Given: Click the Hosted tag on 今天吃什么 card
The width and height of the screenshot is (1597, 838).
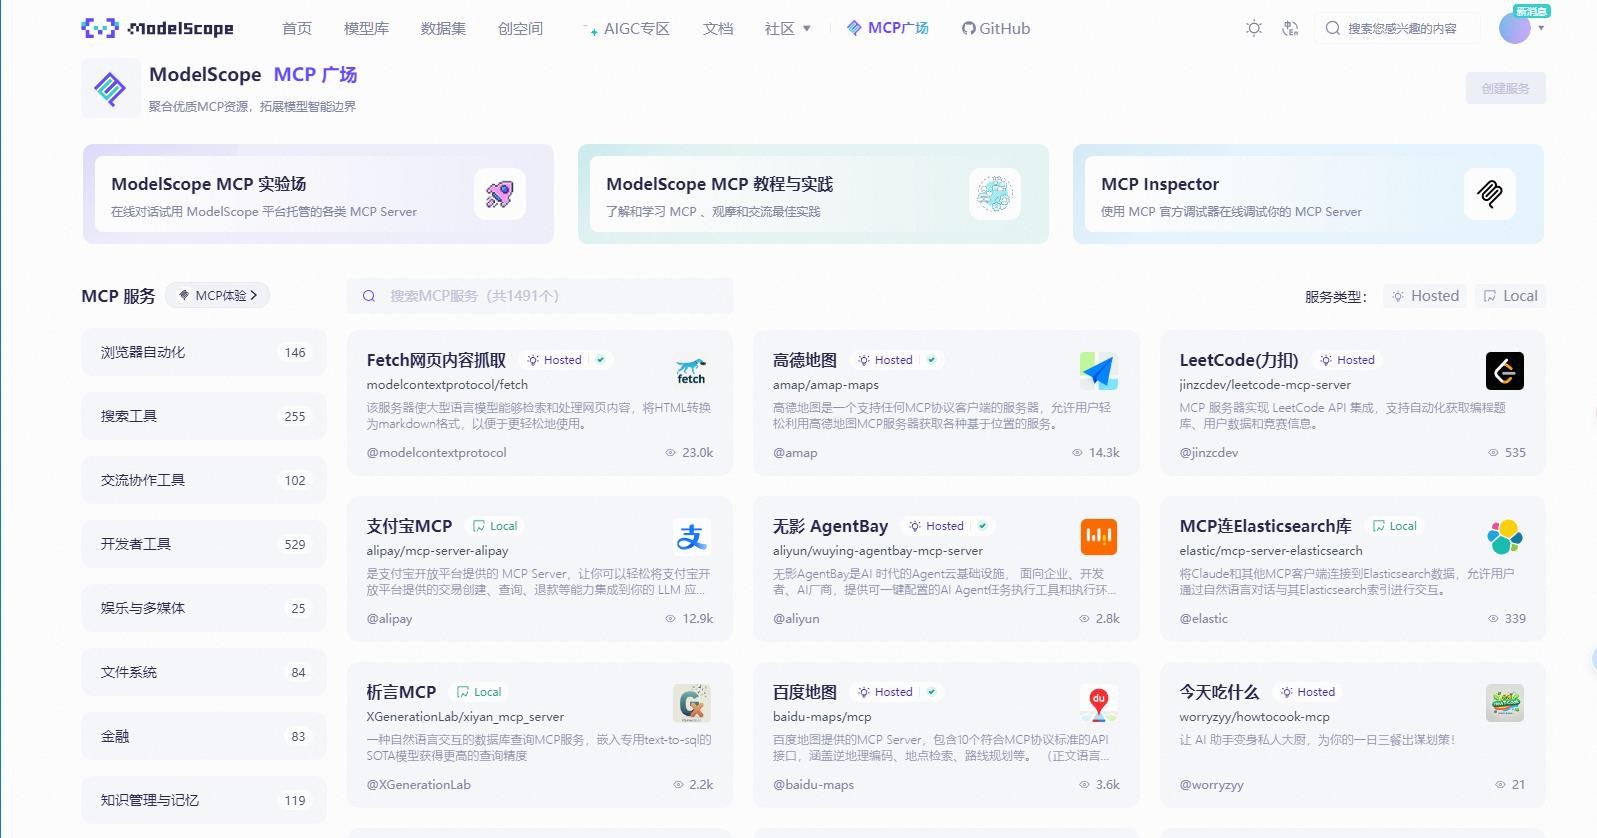Looking at the screenshot, I should click(1309, 692).
